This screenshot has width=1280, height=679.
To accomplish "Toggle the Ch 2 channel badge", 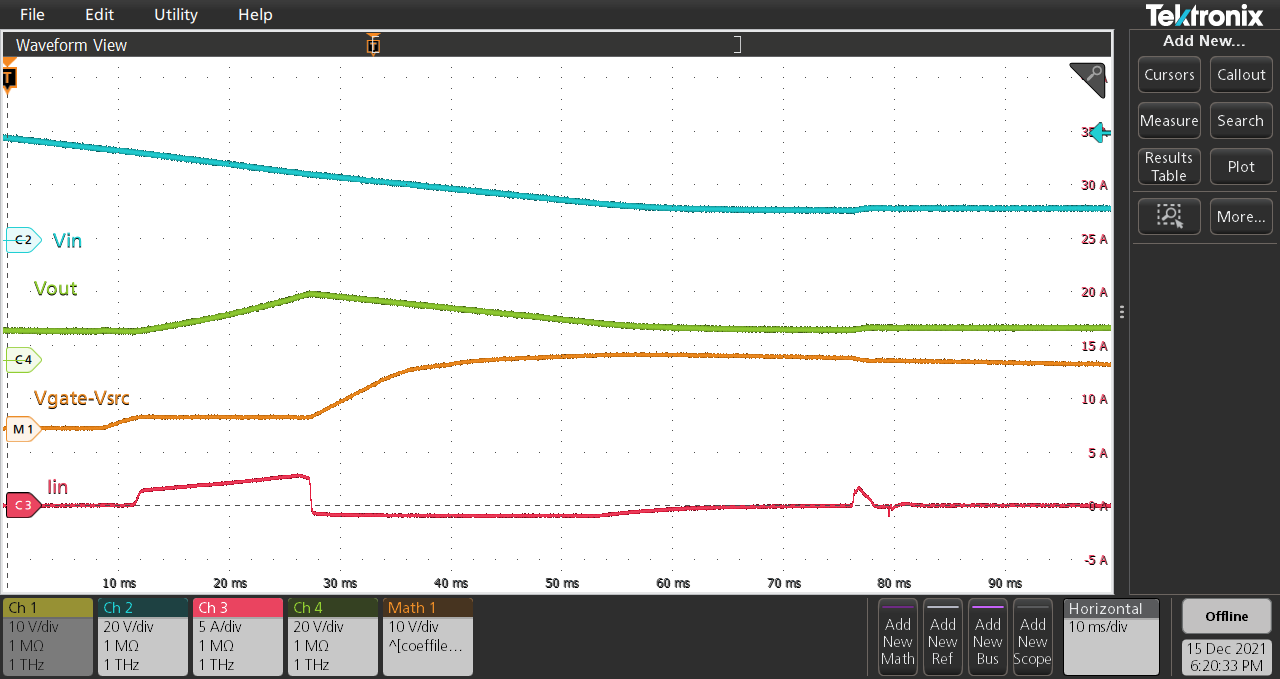I will tap(142, 637).
